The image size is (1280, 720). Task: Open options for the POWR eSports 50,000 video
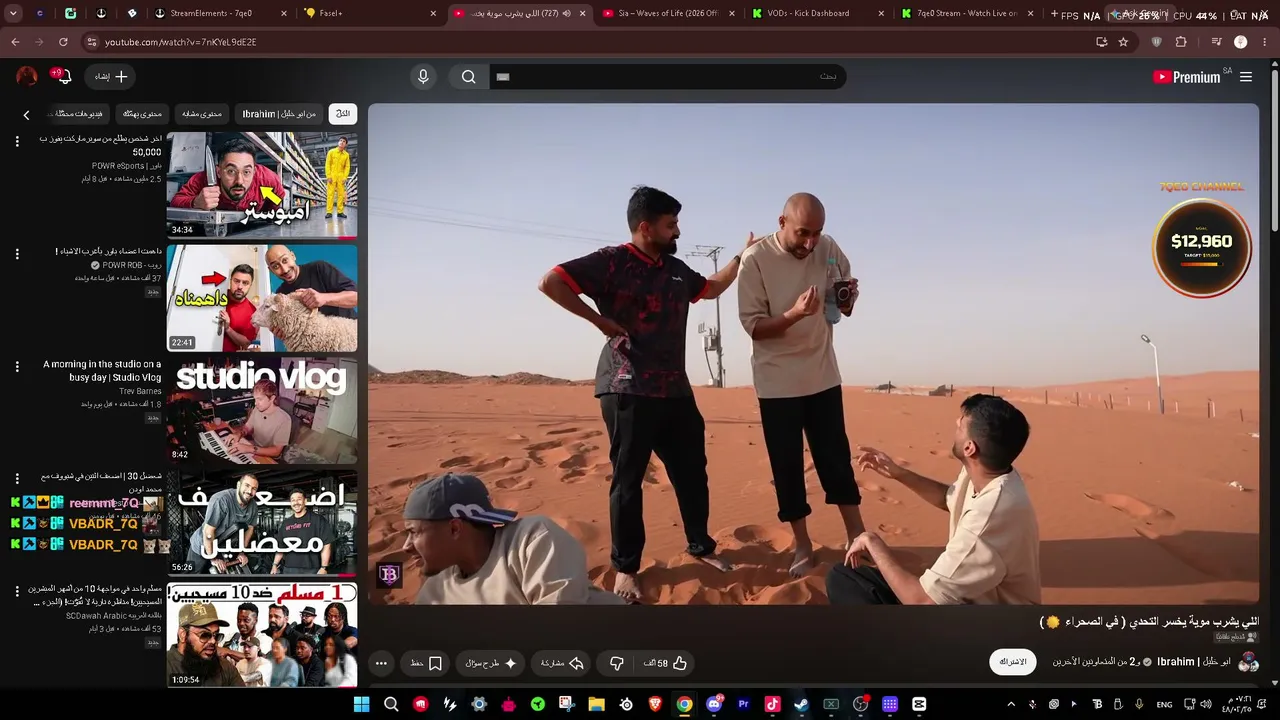click(17, 142)
